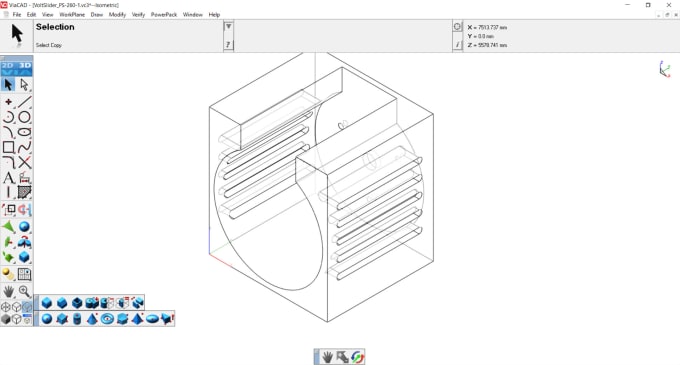Click the hand icon in bottom mini toolbar
This screenshot has width=680, height=365.
click(x=327, y=357)
